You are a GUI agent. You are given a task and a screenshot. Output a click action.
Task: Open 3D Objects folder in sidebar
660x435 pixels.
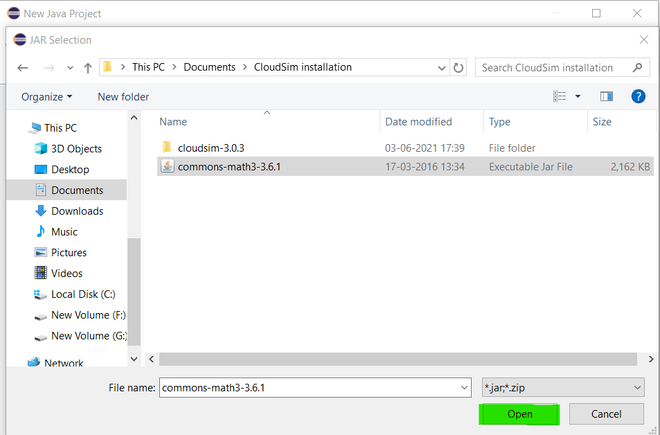(68, 149)
